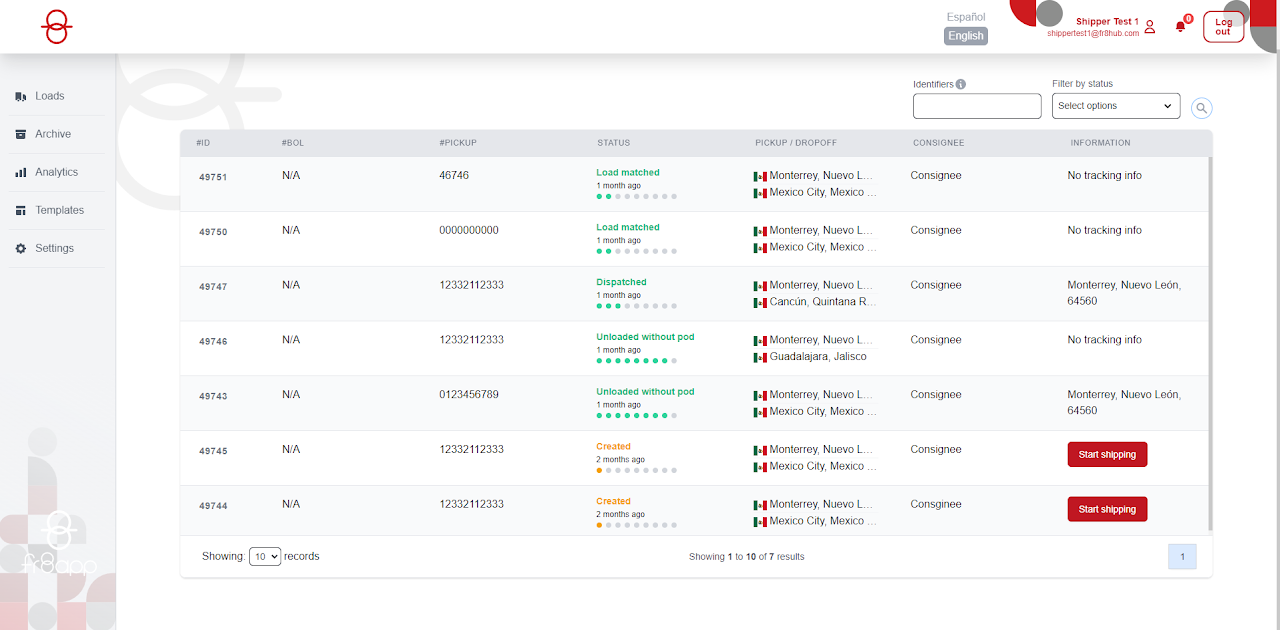1280x630 pixels.
Task: Open load ID 49744
Action: pos(213,507)
